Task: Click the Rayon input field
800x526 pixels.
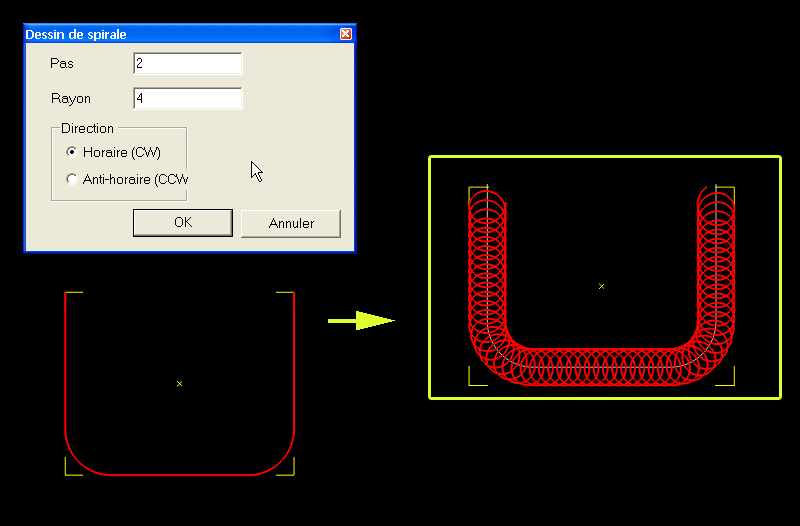Action: [188, 98]
